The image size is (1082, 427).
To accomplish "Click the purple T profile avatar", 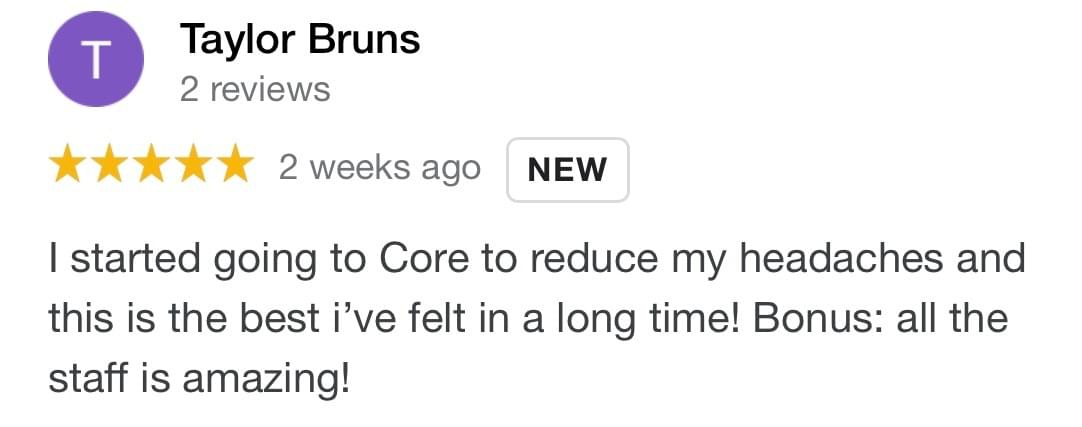I will 94,61.
